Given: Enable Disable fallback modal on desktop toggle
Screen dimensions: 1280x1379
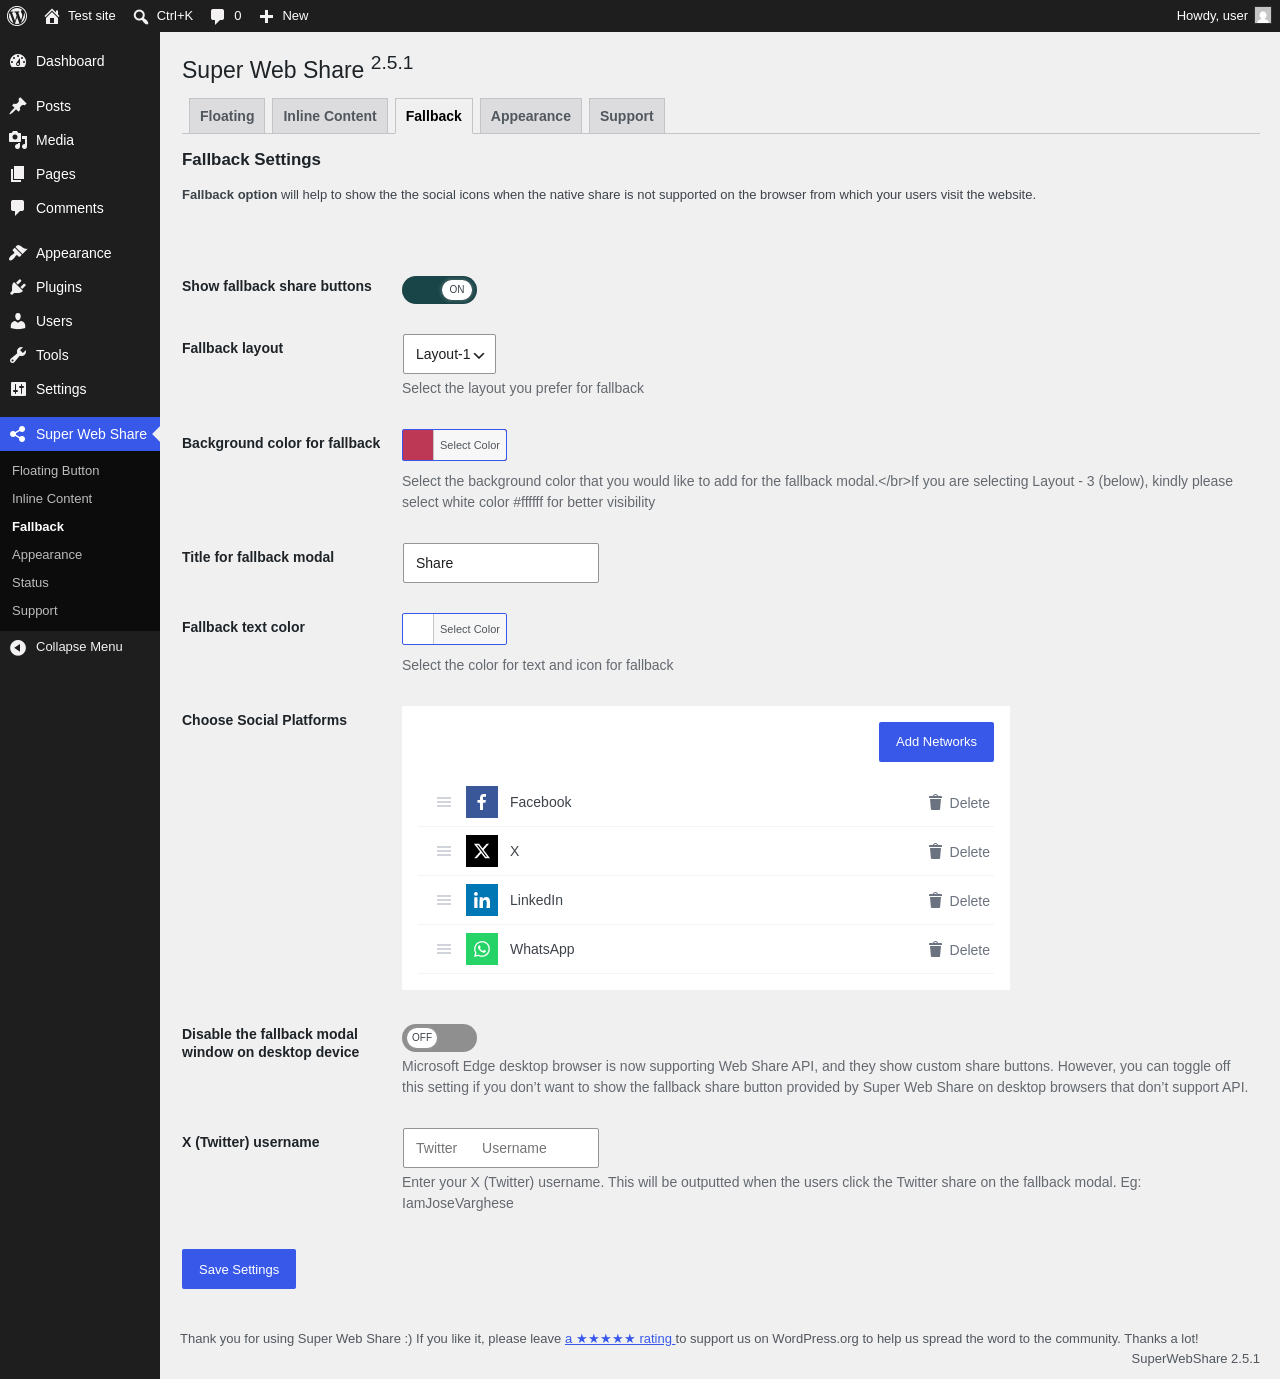Looking at the screenshot, I should tap(439, 1038).
